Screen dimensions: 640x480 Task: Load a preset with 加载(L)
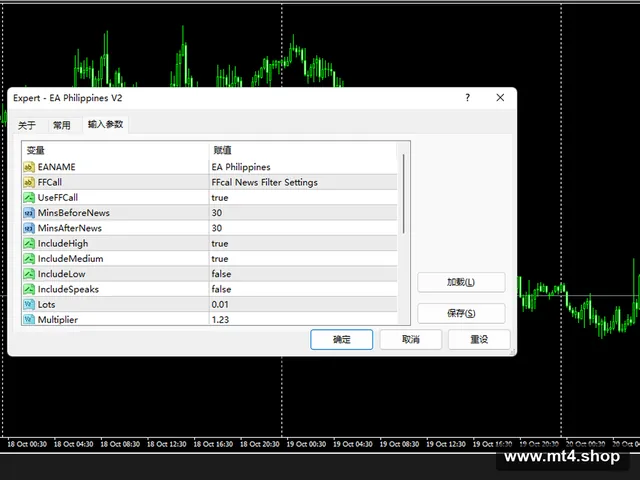click(x=461, y=282)
